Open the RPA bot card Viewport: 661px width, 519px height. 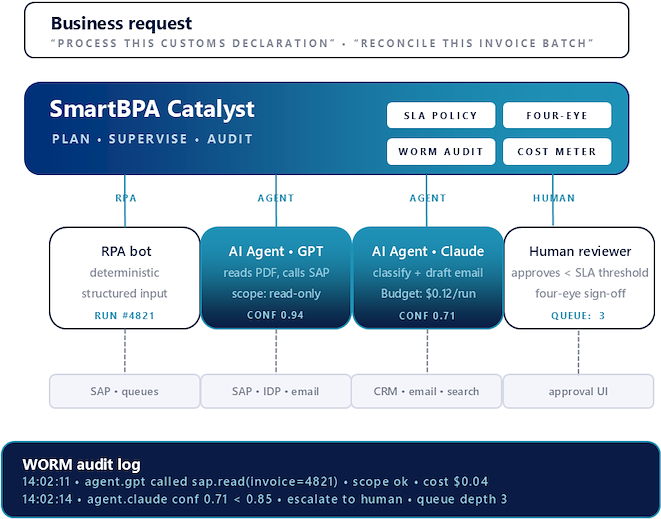coord(125,278)
